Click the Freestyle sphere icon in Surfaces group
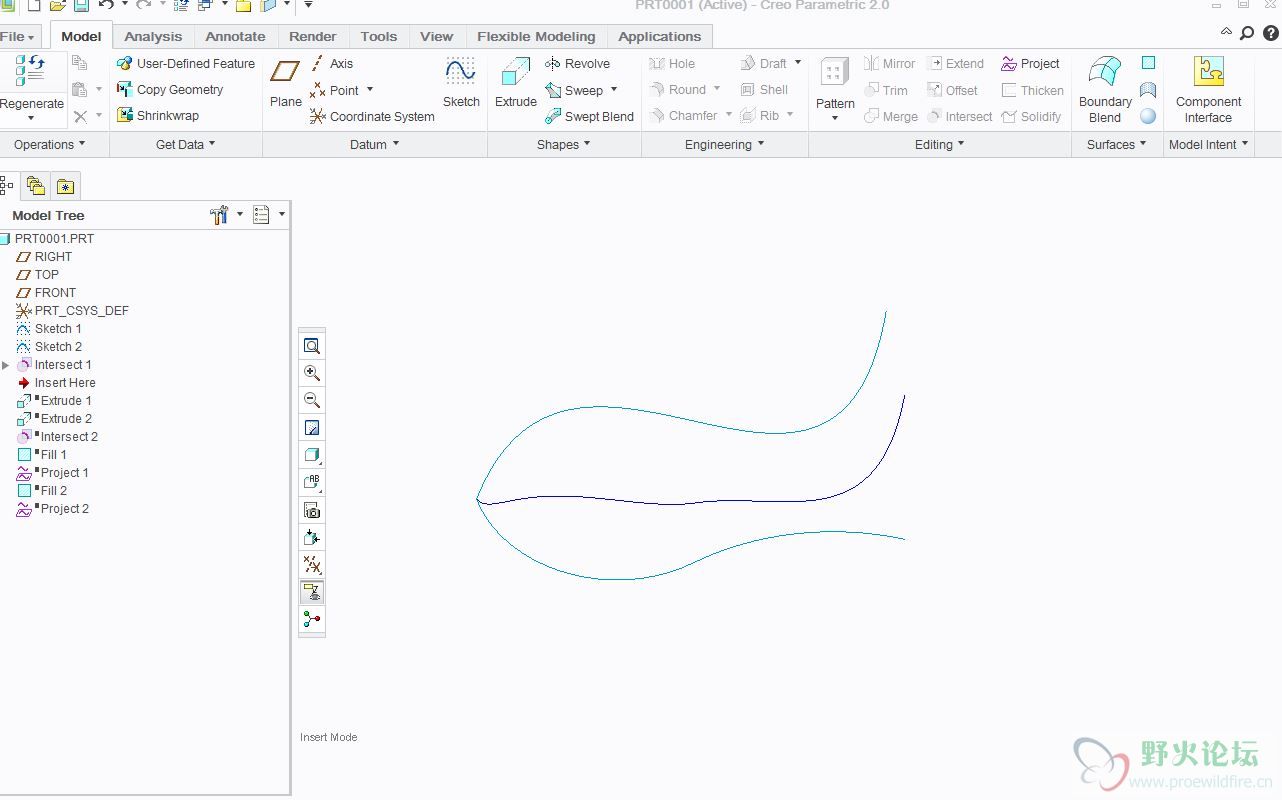Image resolution: width=1282 pixels, height=800 pixels. [1148, 116]
